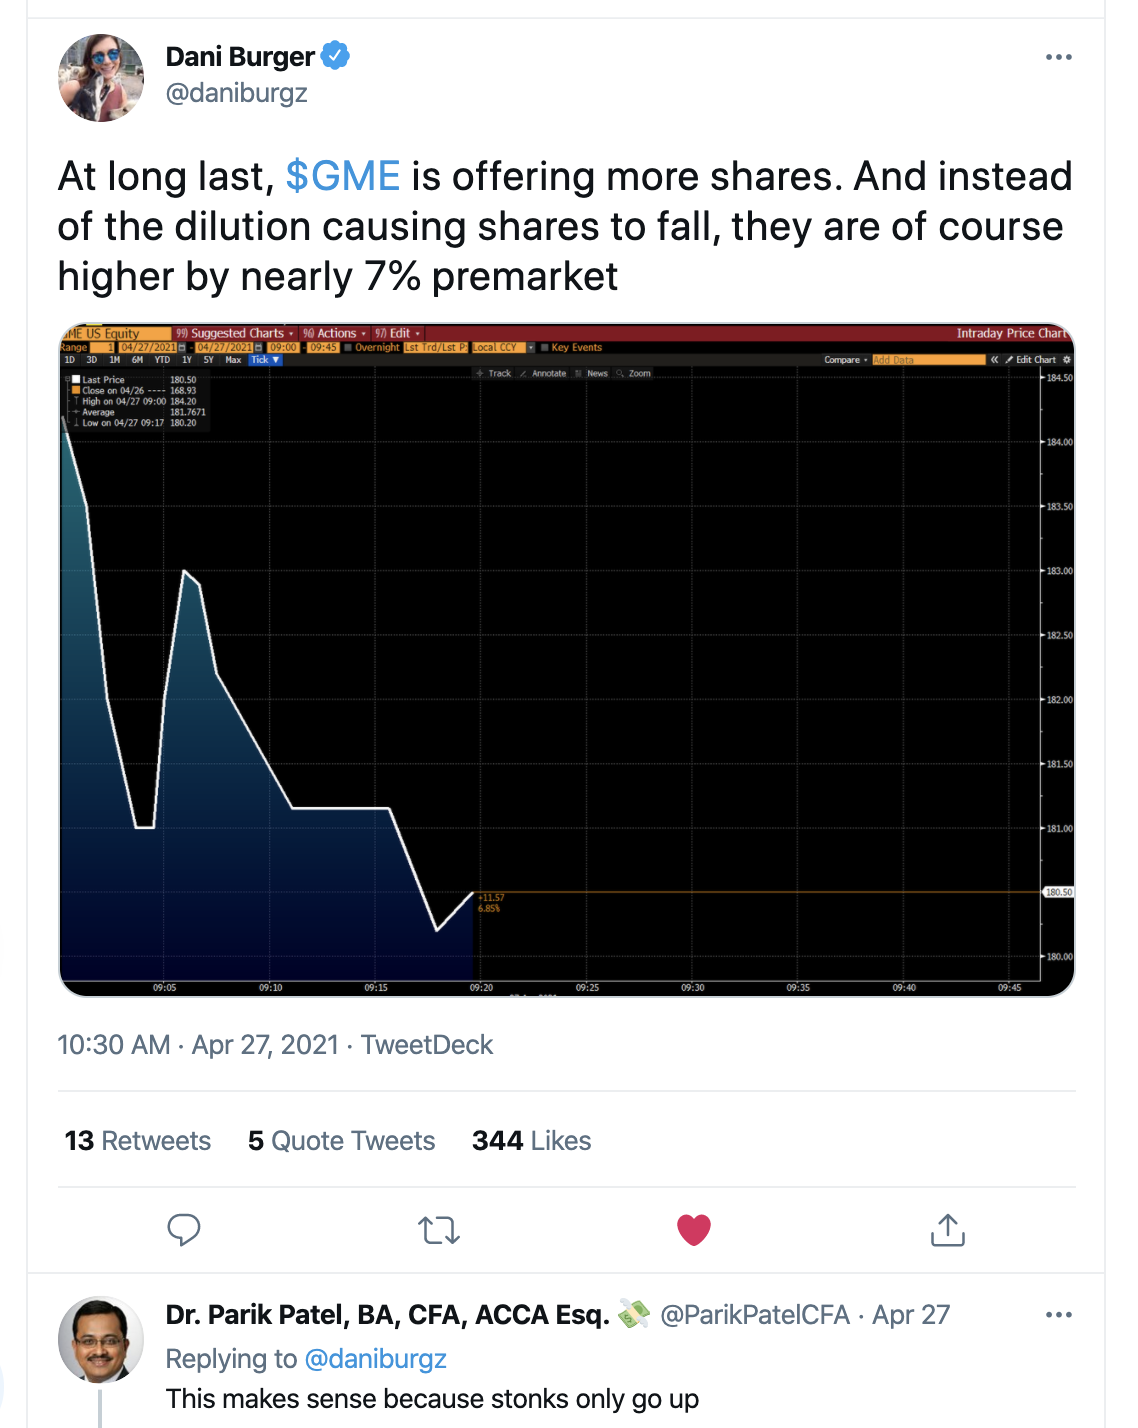This screenshot has width=1138, height=1428.
Task: Open the Suggested Charts dropdown
Action: click(x=236, y=333)
